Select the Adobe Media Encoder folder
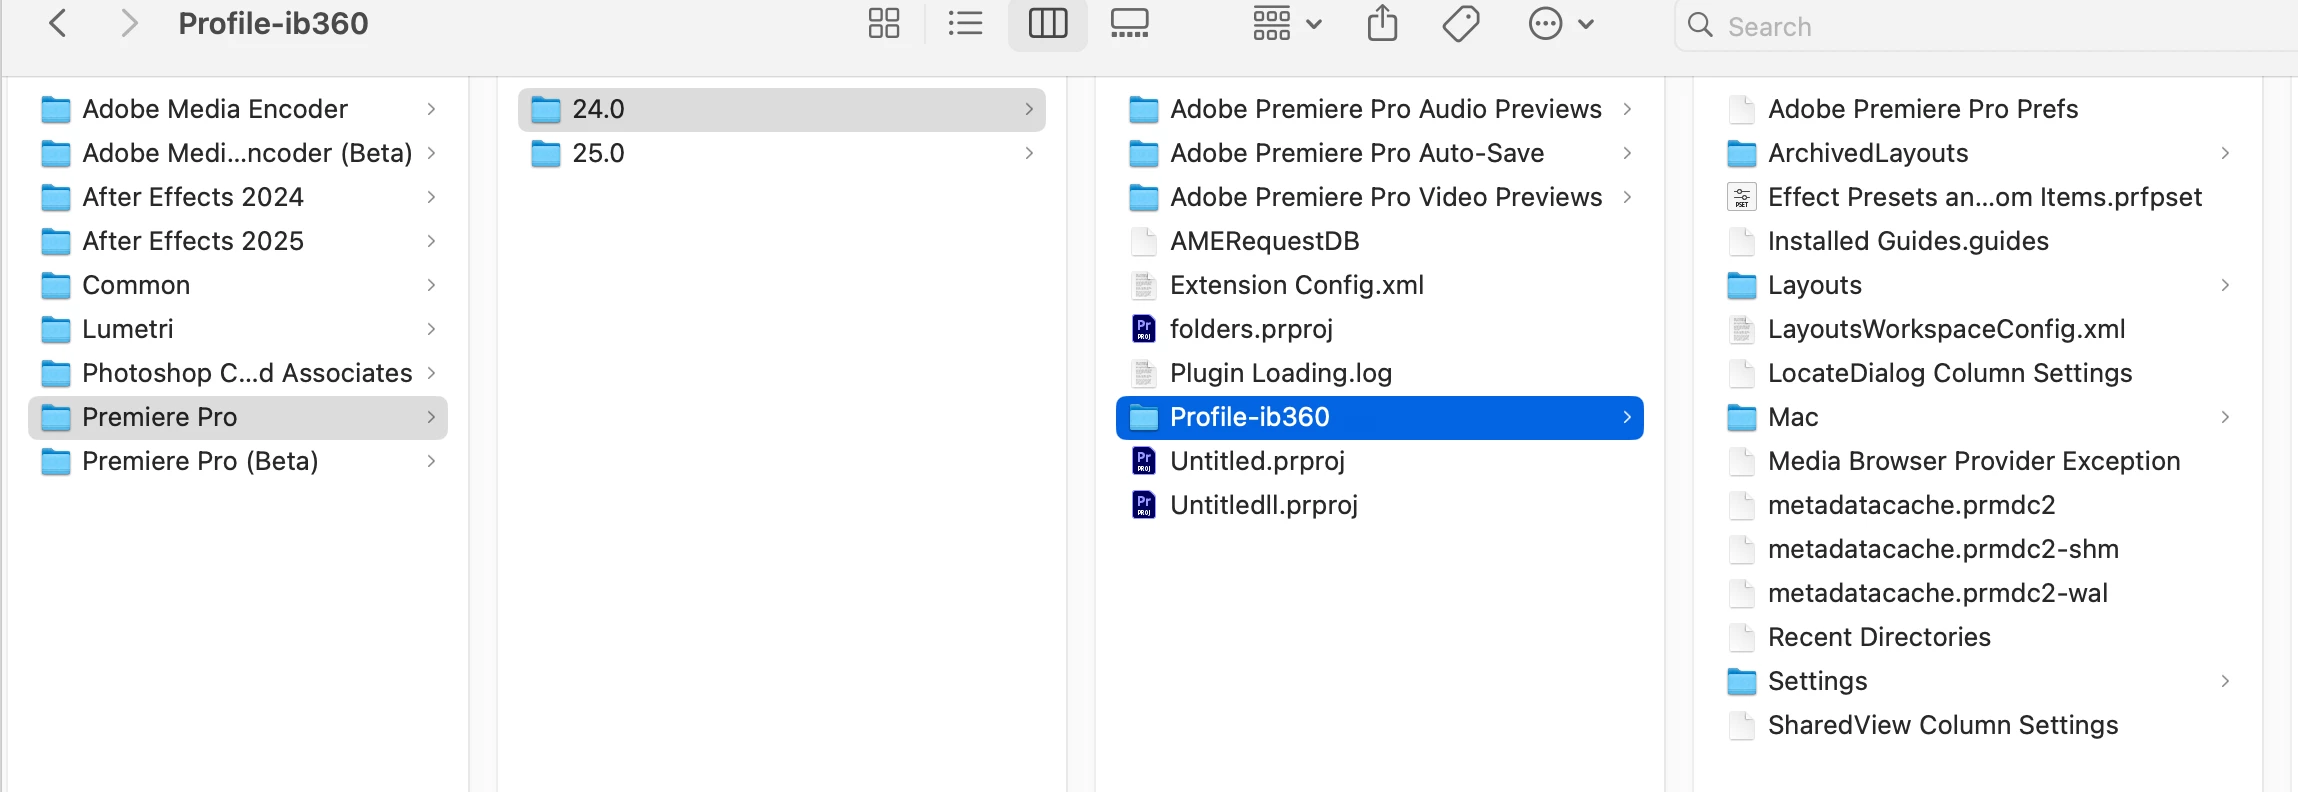 click(x=238, y=109)
